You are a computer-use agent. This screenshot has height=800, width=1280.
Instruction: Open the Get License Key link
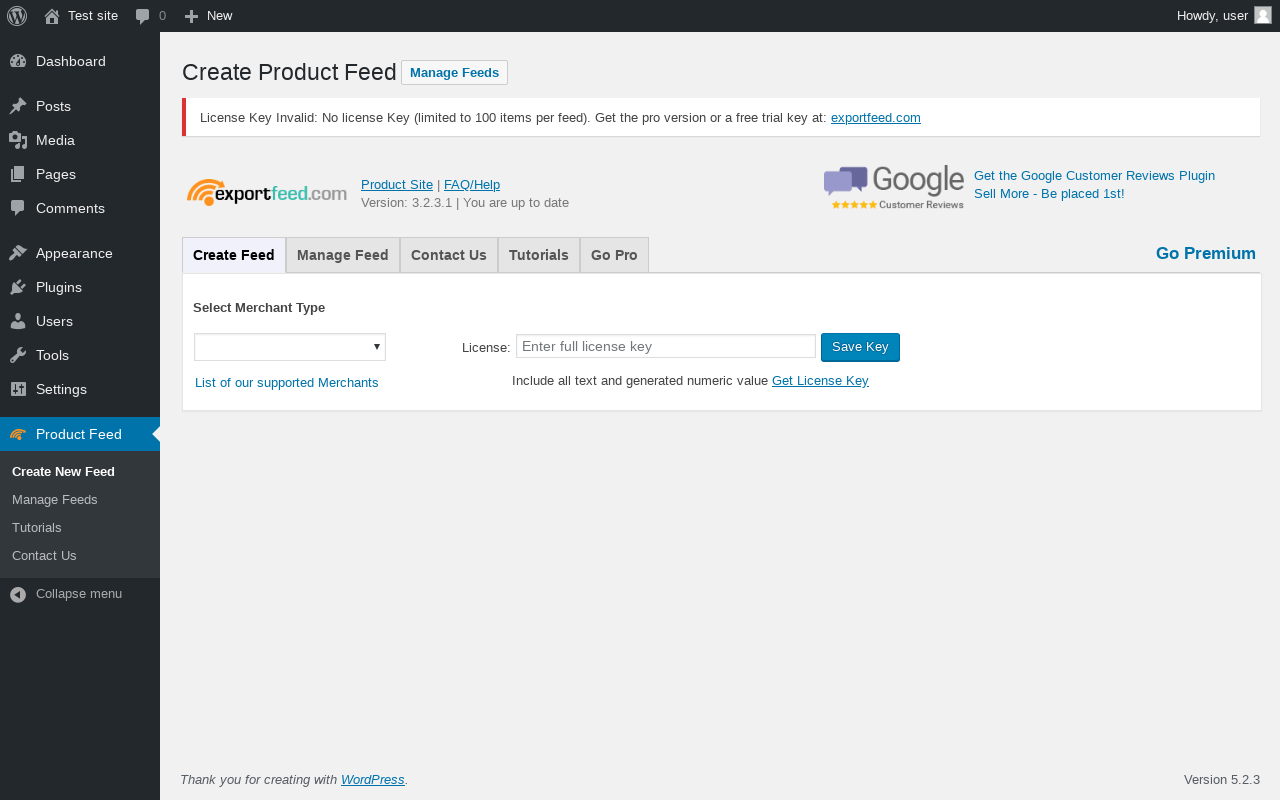[820, 381]
